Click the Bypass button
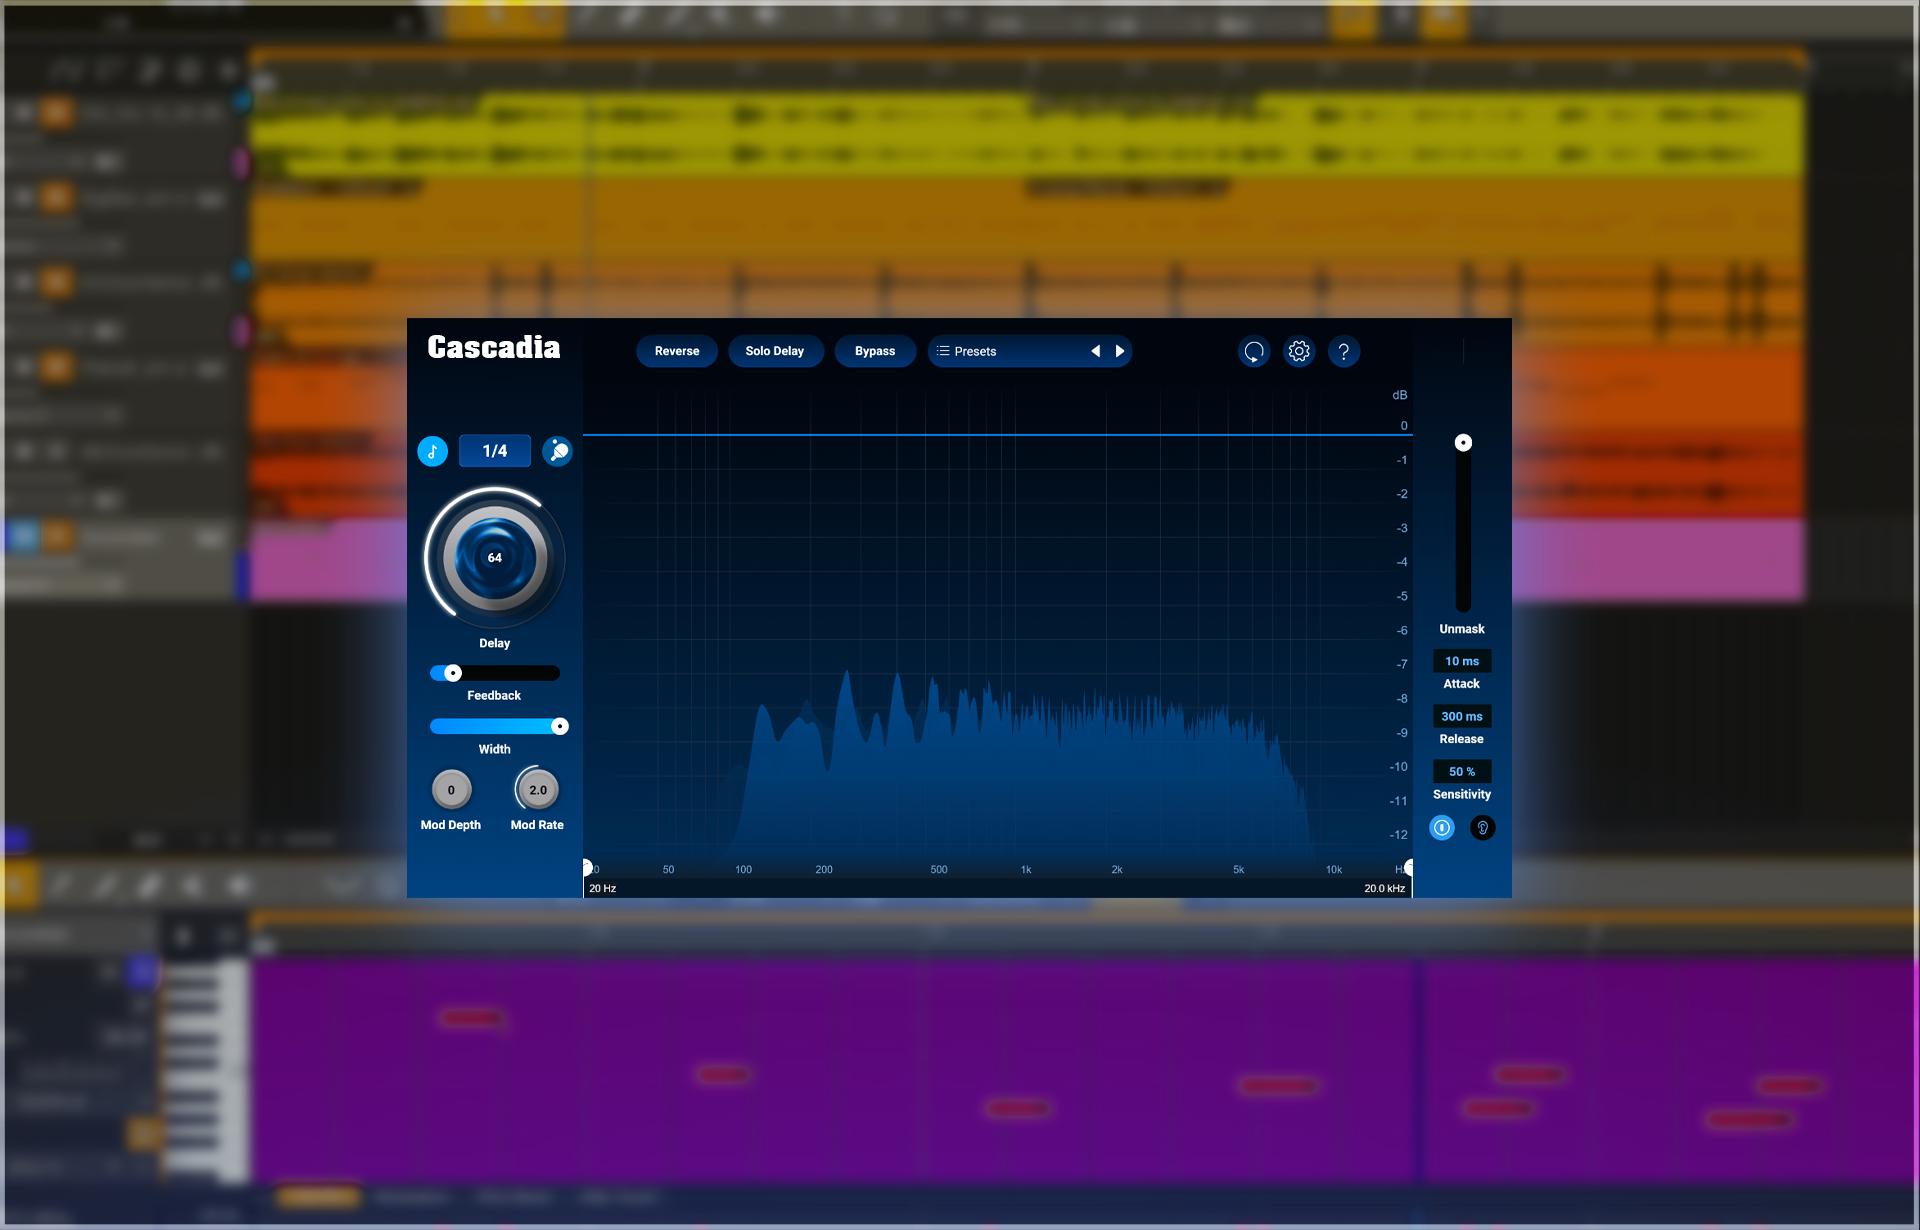This screenshot has height=1230, width=1920. tap(875, 351)
